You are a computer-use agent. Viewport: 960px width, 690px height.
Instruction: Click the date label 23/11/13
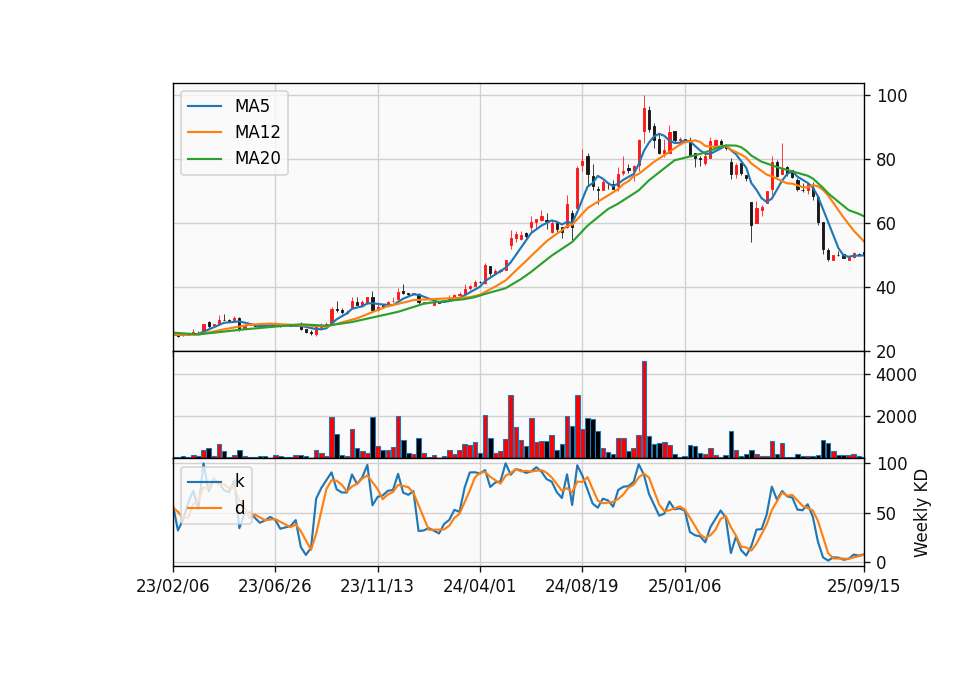coord(377,586)
